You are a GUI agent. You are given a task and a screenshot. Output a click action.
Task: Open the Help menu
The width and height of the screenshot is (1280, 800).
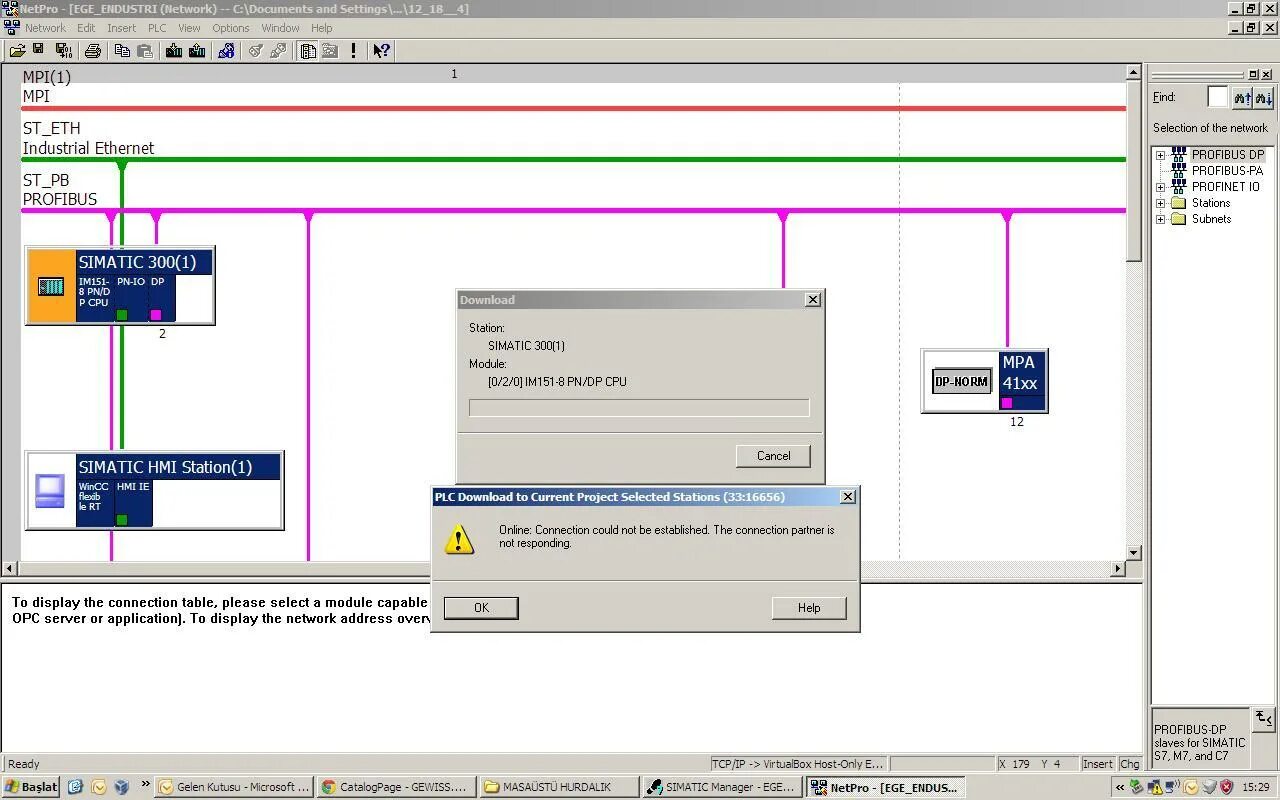click(322, 28)
